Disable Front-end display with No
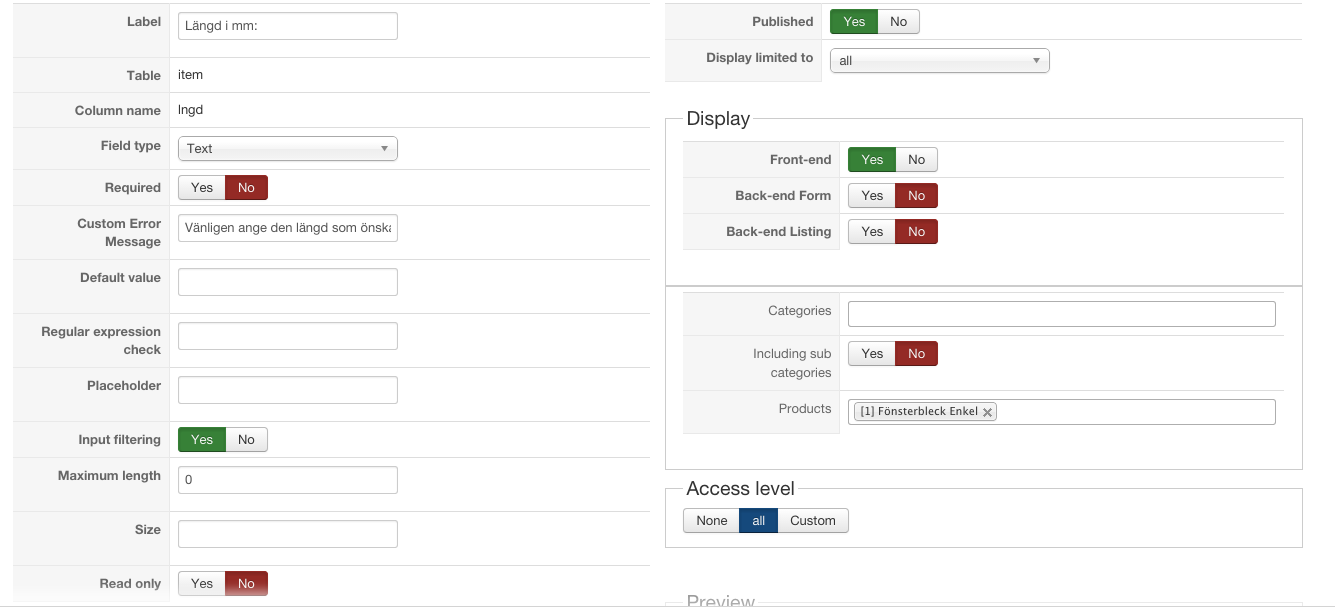This screenshot has height=607, width=1335. coord(916,160)
